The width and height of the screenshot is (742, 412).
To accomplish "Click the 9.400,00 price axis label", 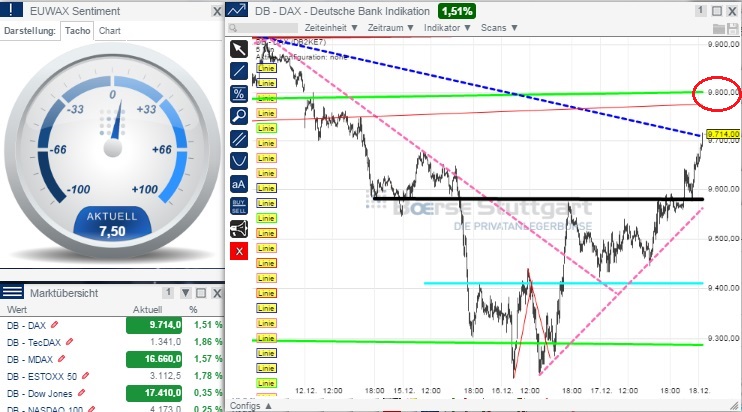I will 723,288.
